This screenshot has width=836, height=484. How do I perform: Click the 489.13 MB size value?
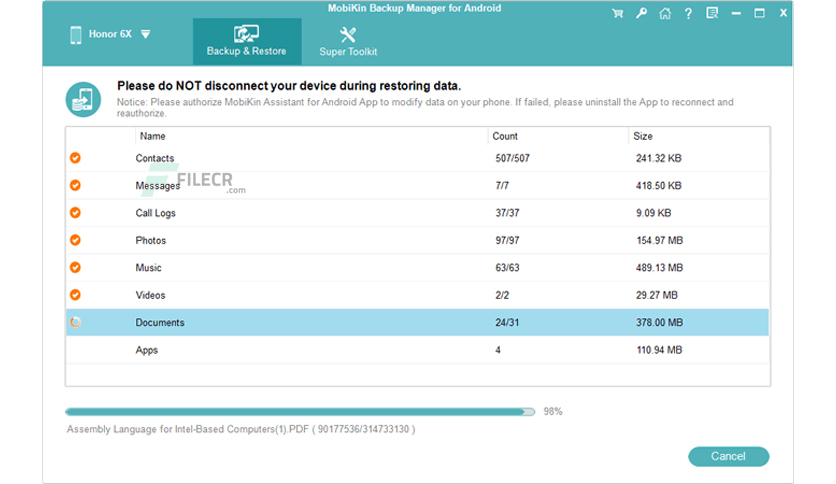660,268
